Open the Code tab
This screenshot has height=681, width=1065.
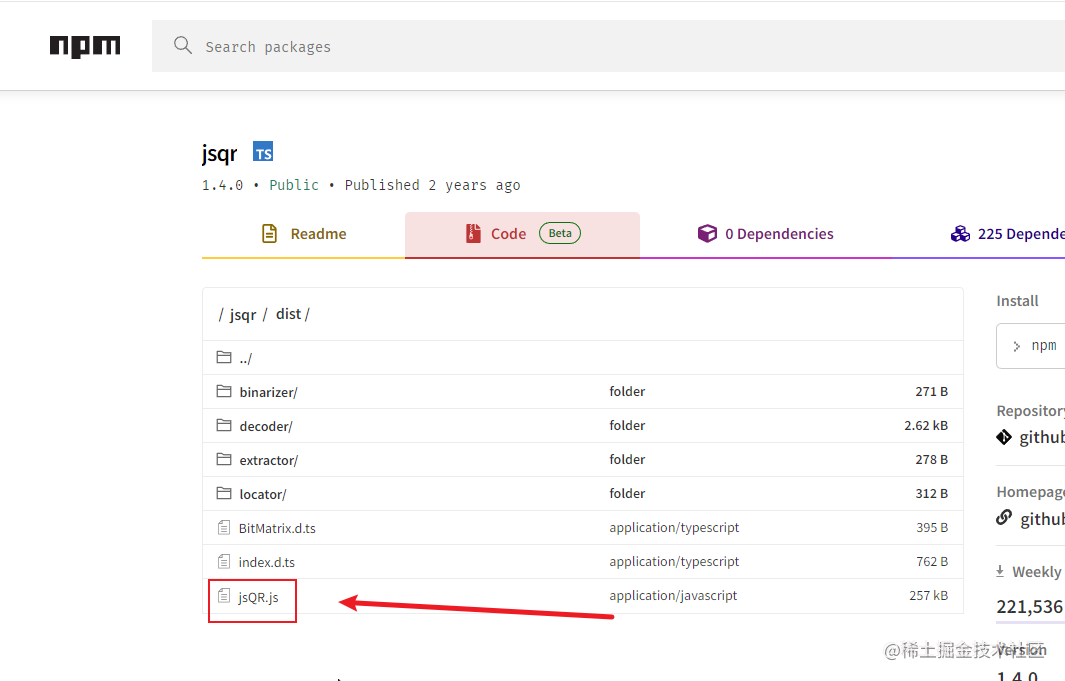coord(522,234)
